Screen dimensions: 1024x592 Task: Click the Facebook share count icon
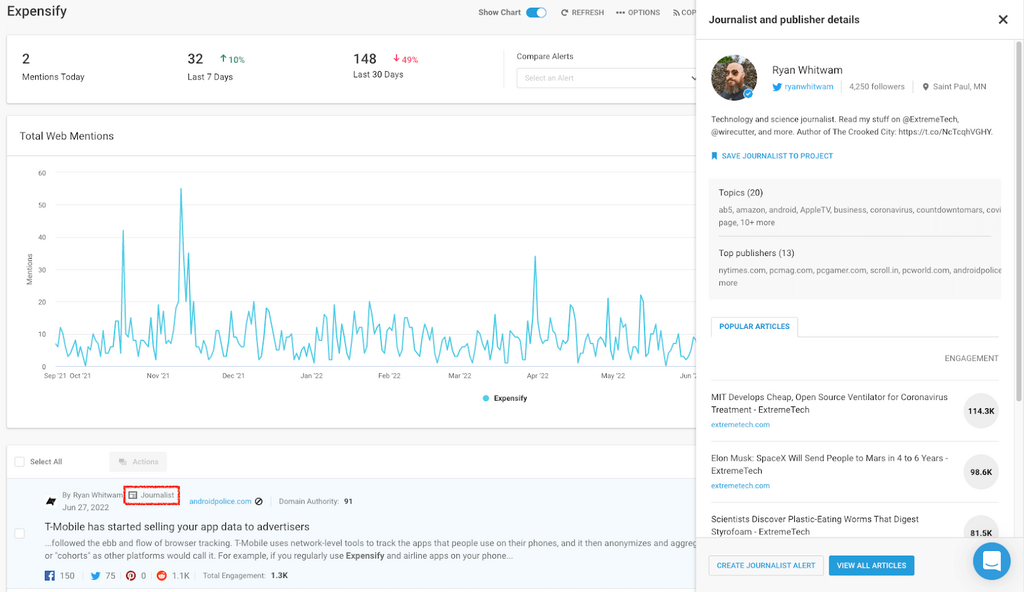(49, 576)
